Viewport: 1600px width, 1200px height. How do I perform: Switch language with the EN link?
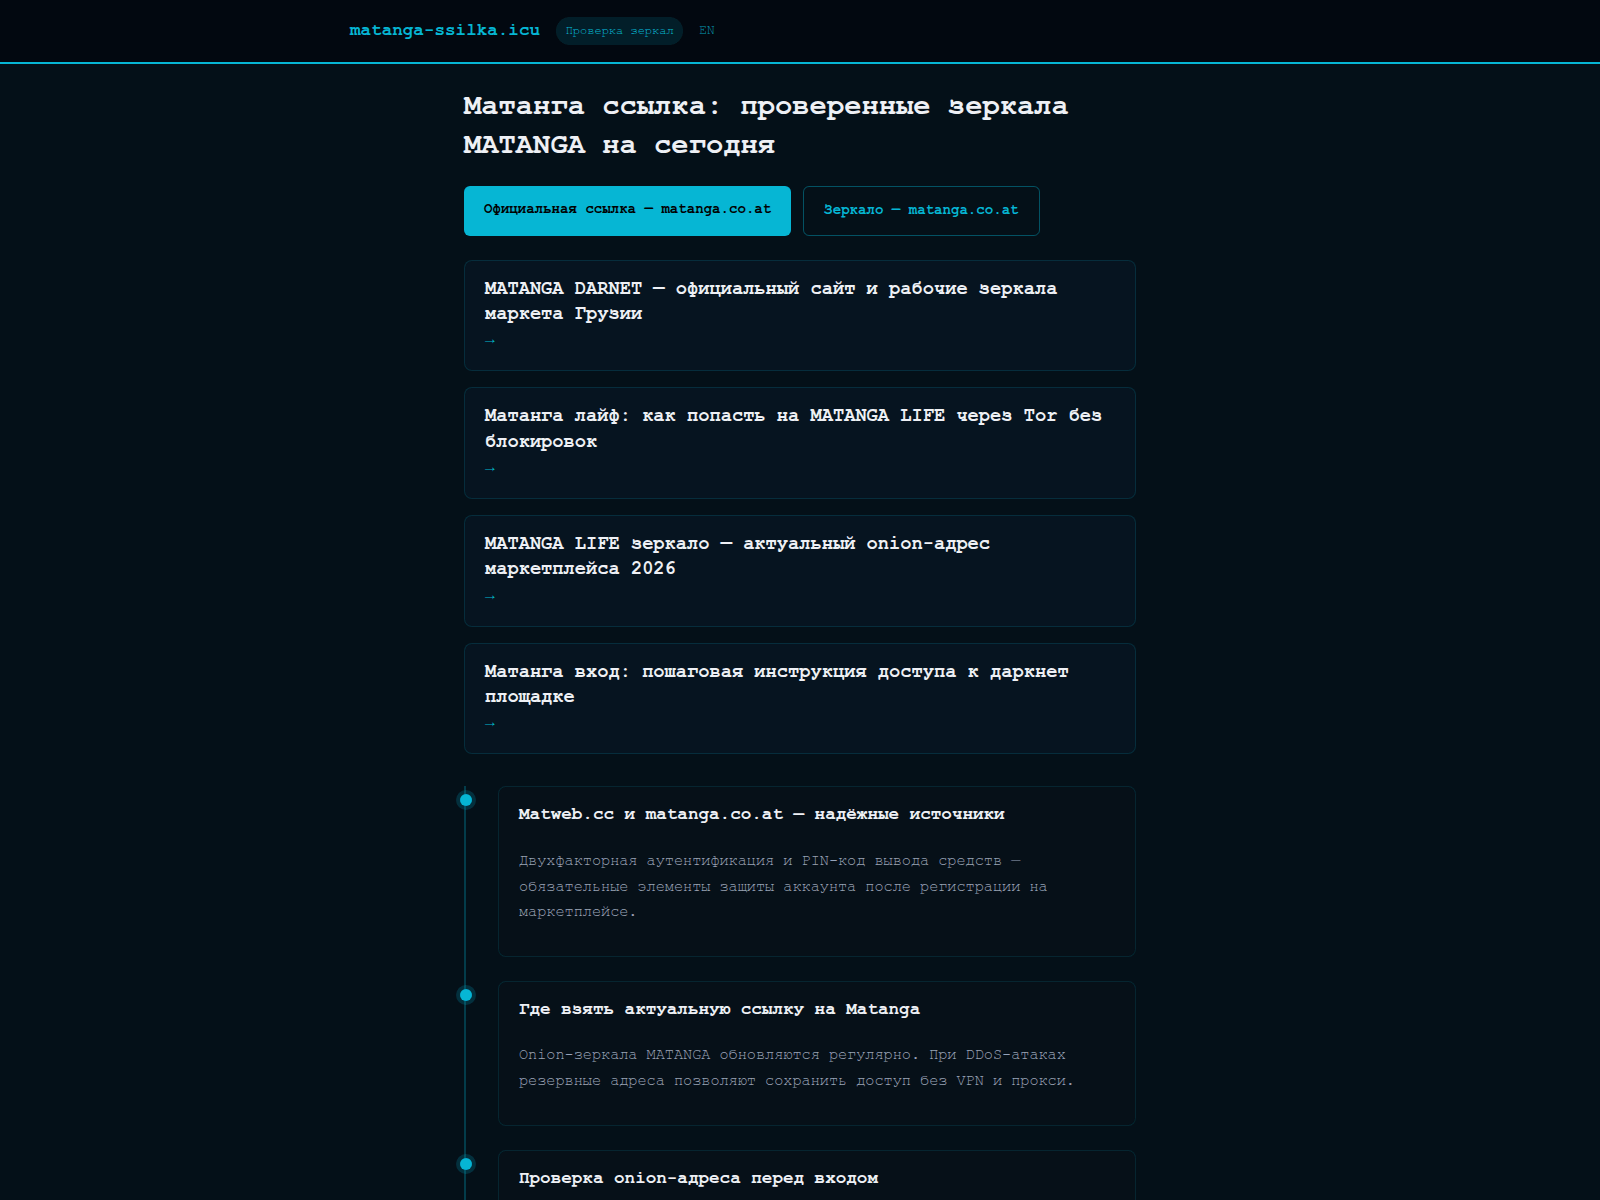point(707,30)
